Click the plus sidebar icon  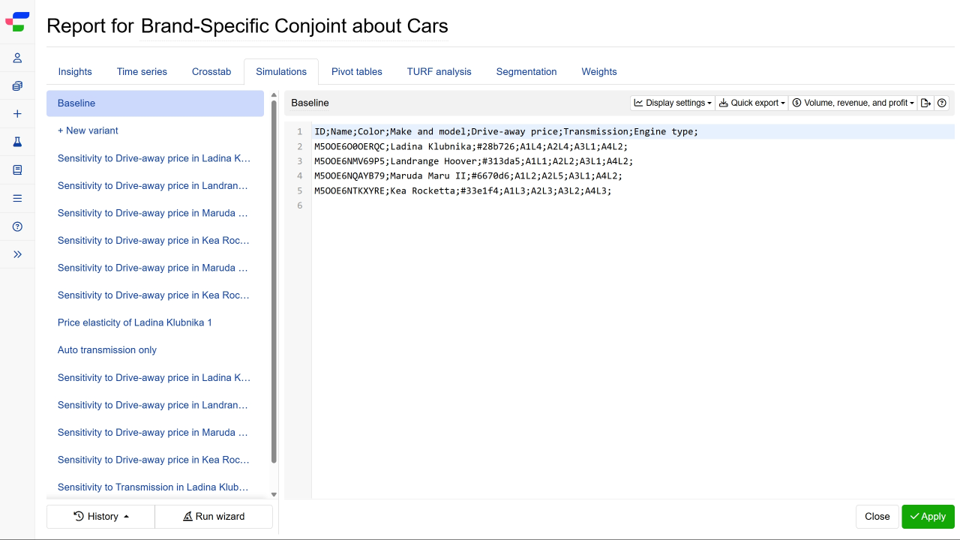pos(17,114)
